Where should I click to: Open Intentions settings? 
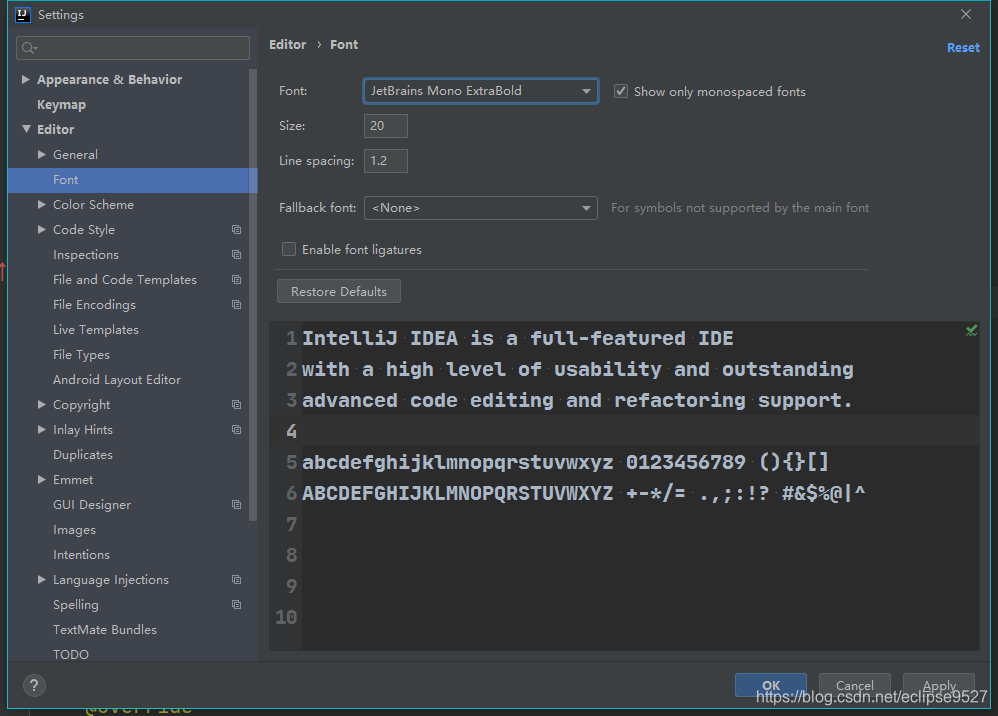tap(81, 555)
